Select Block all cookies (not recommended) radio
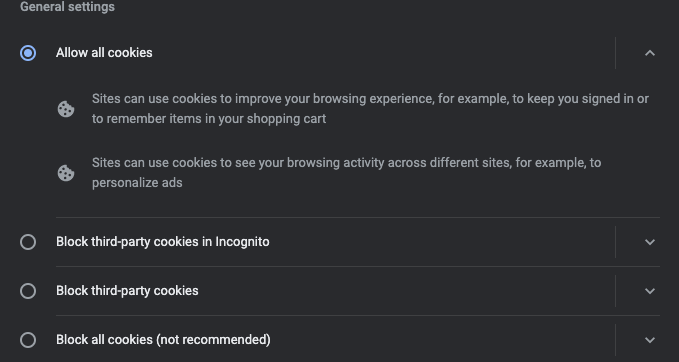 [x=28, y=339]
